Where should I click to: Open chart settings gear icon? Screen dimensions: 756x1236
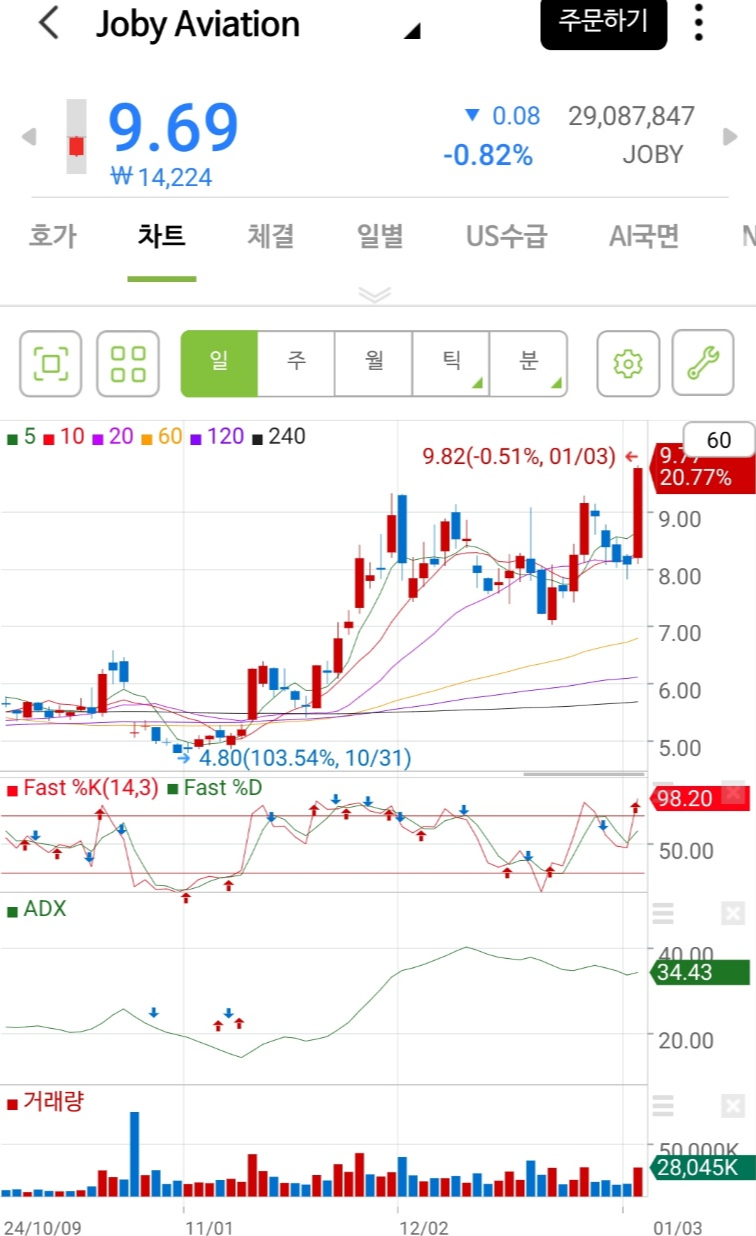628,363
